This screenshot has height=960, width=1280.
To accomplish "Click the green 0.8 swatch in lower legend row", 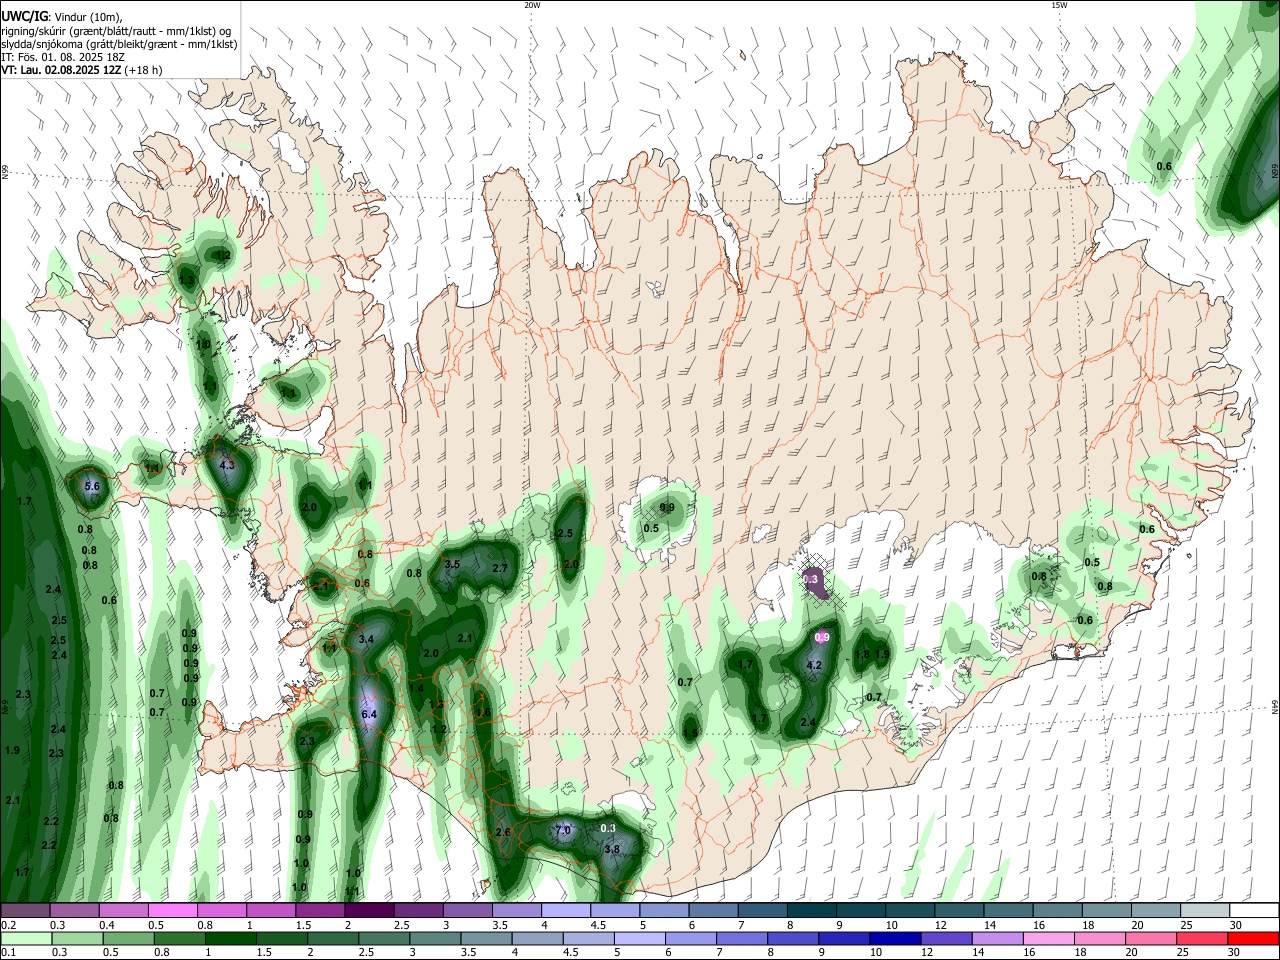I will [x=179, y=938].
